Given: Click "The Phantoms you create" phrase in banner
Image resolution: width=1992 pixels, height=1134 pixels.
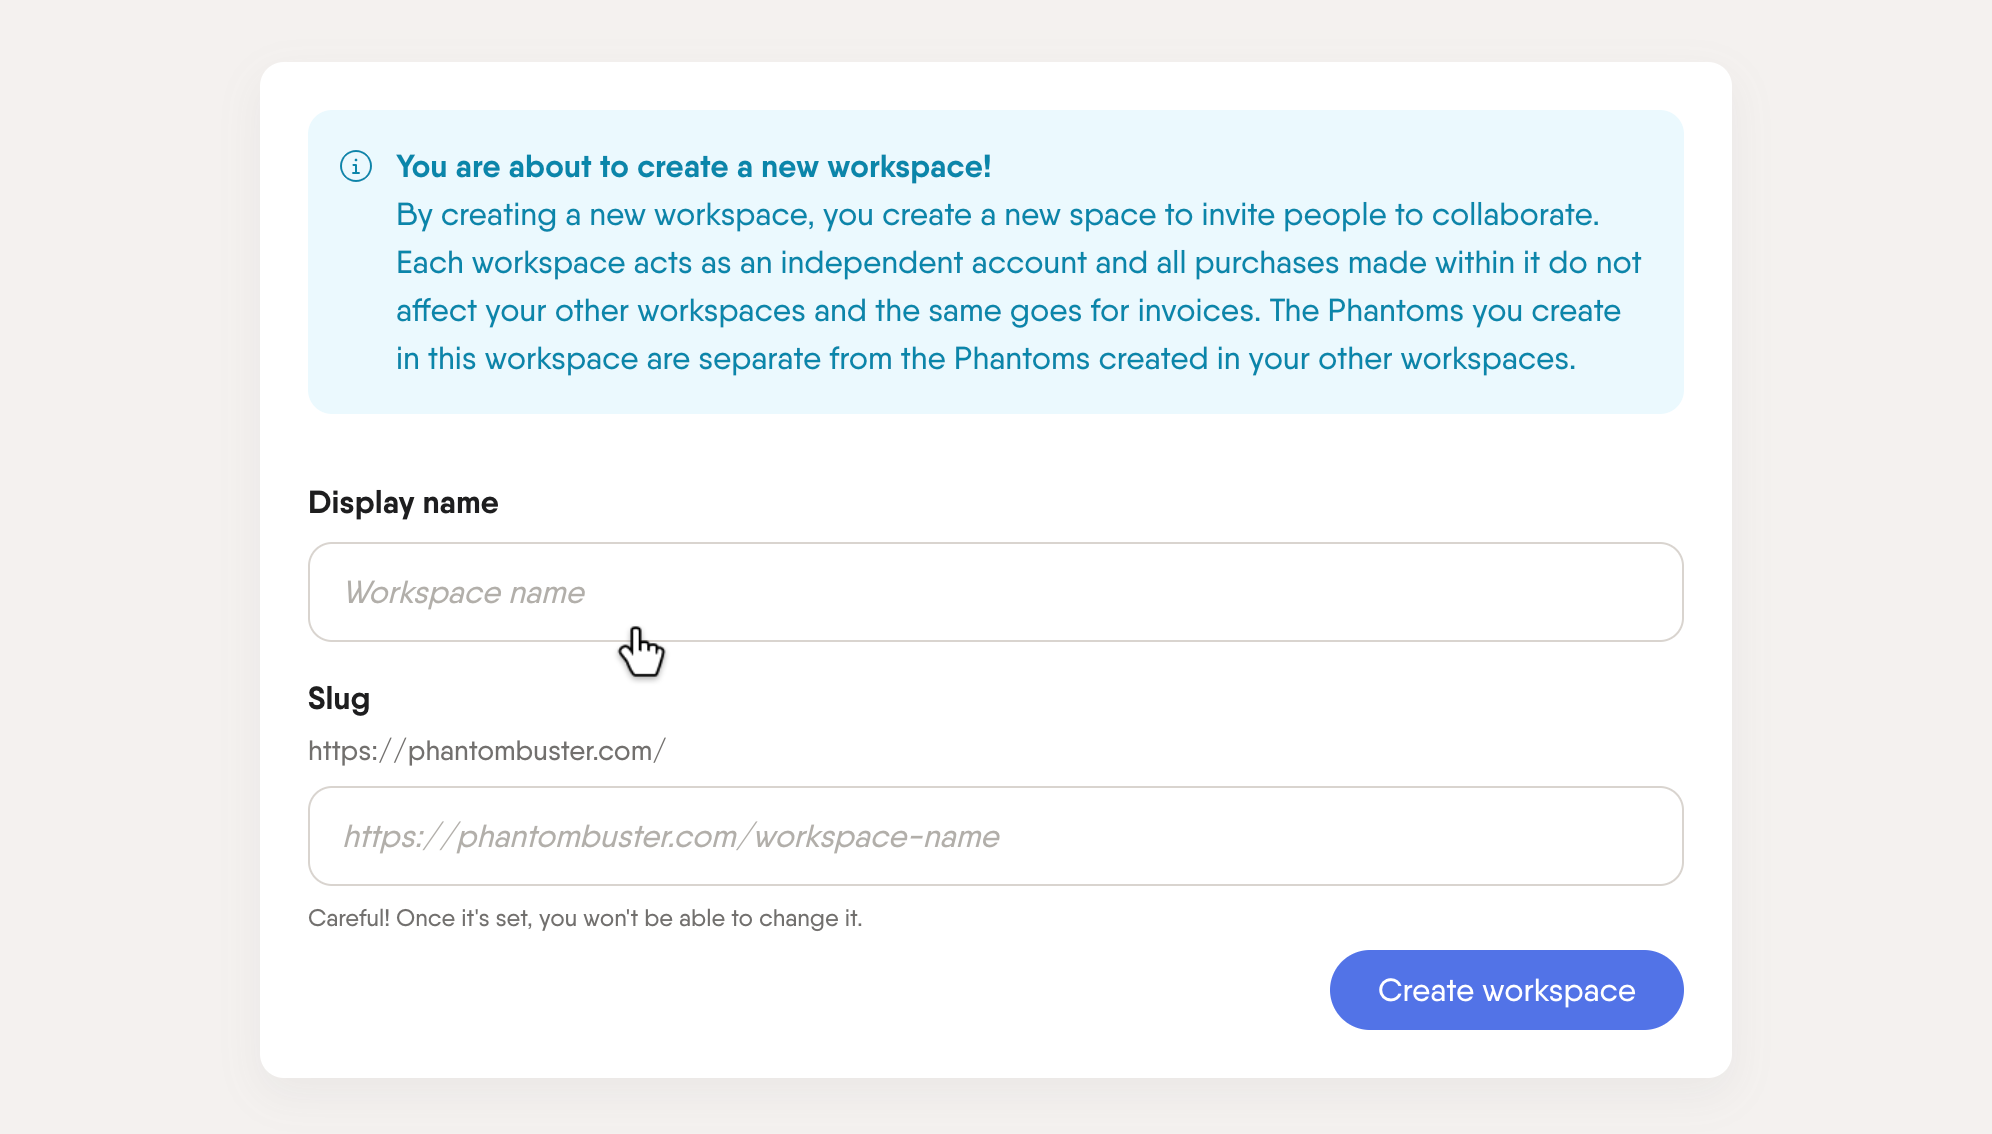Looking at the screenshot, I should 1445,311.
